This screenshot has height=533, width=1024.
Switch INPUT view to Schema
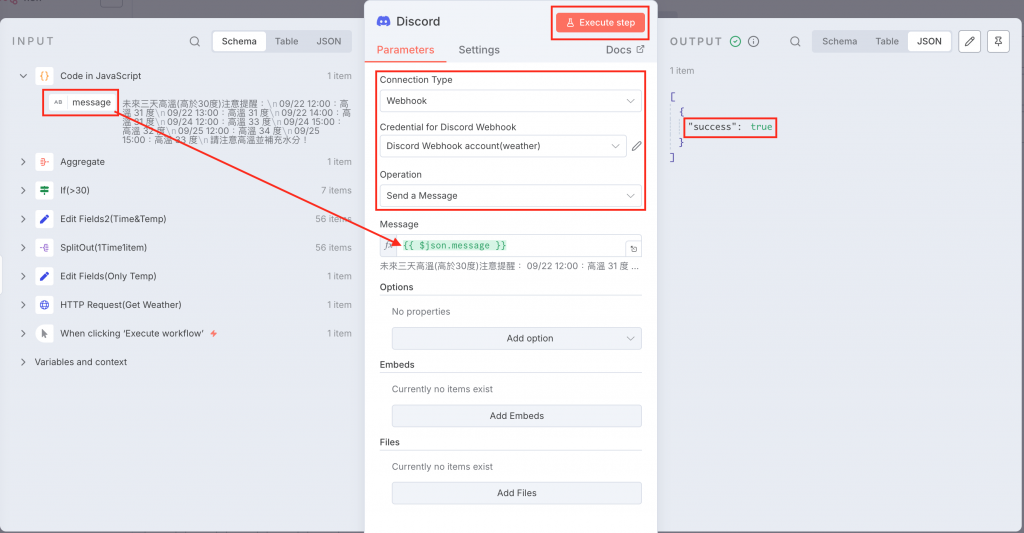(239, 41)
